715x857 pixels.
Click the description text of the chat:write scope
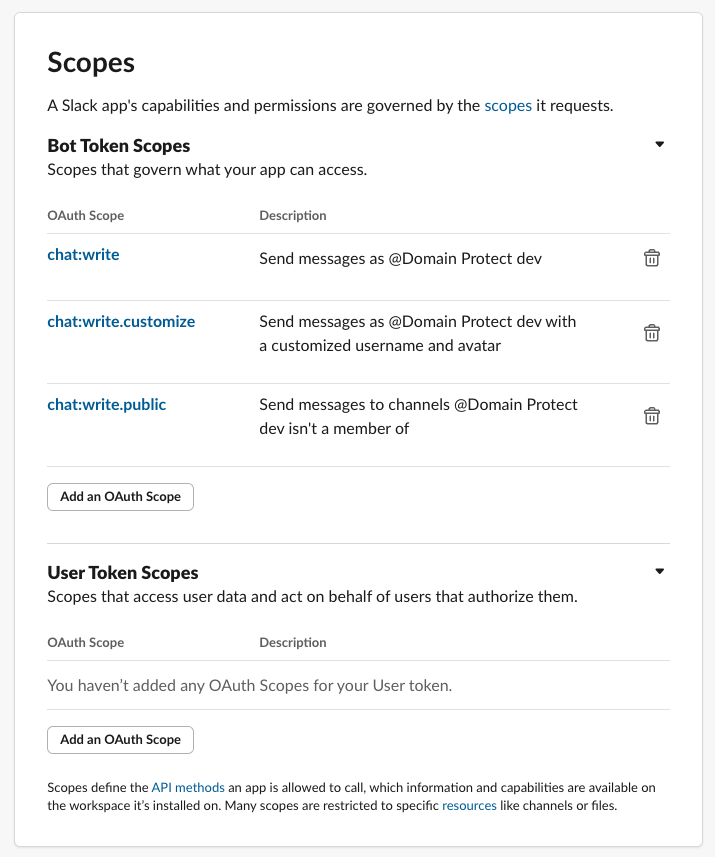(400, 259)
